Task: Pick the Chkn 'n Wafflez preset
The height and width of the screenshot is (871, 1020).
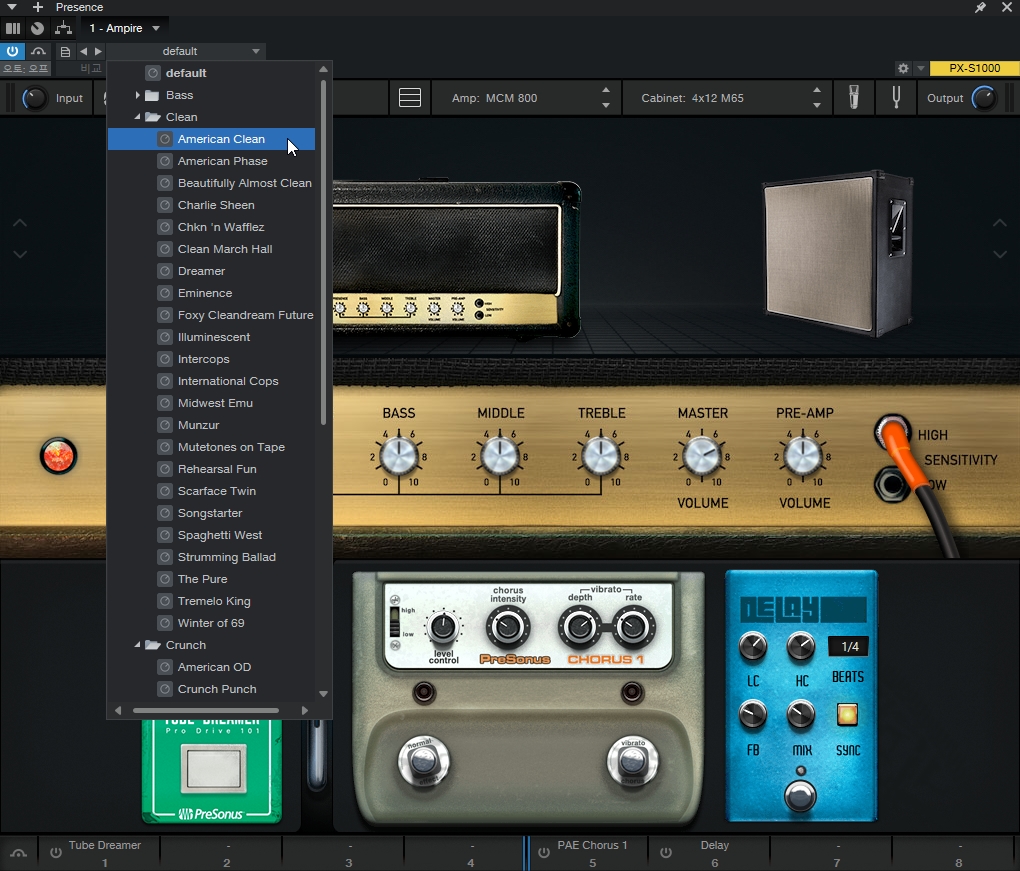Action: pos(211,227)
